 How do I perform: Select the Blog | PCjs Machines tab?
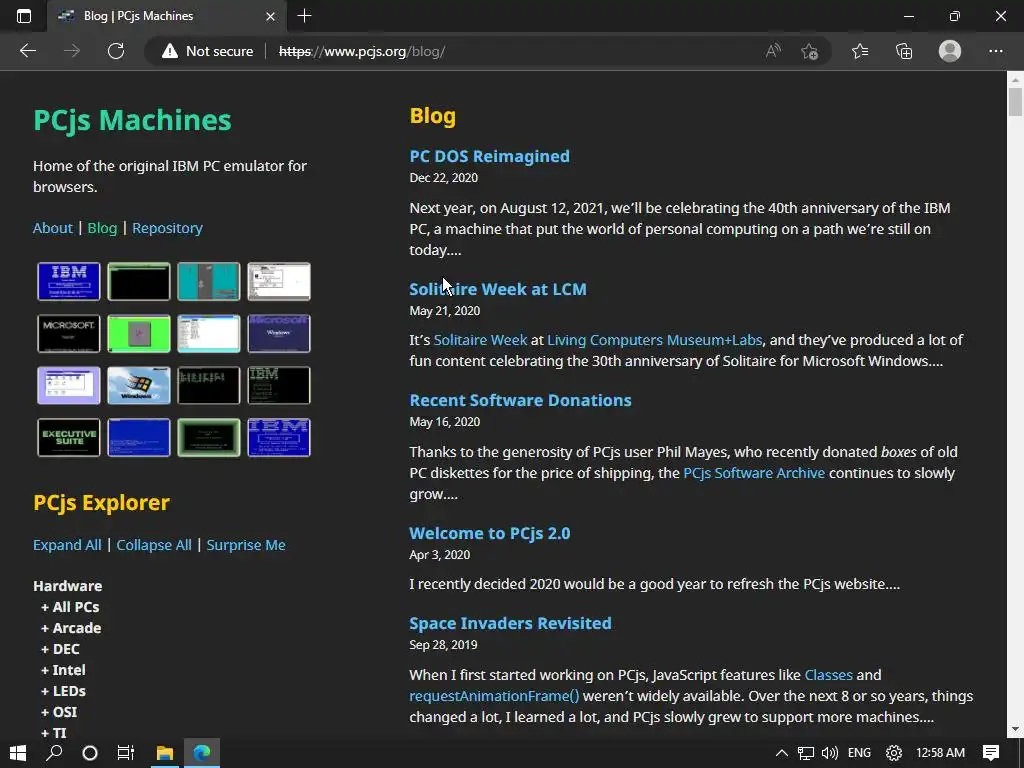pos(167,16)
